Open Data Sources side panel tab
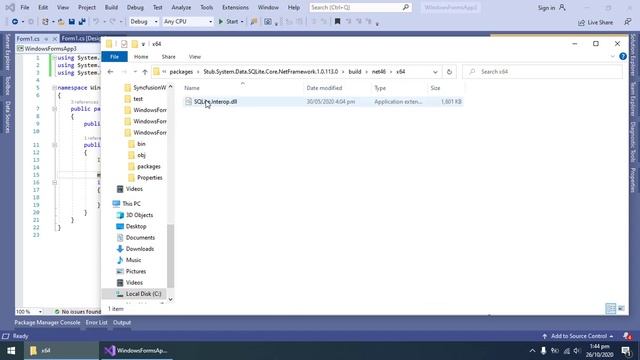 pos(7,116)
